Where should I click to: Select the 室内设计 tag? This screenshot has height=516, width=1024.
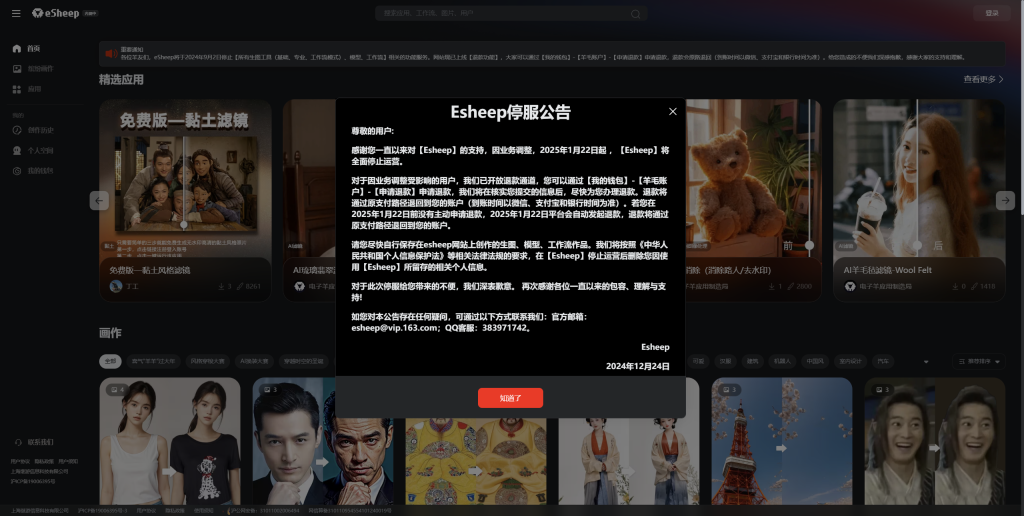tap(850, 361)
